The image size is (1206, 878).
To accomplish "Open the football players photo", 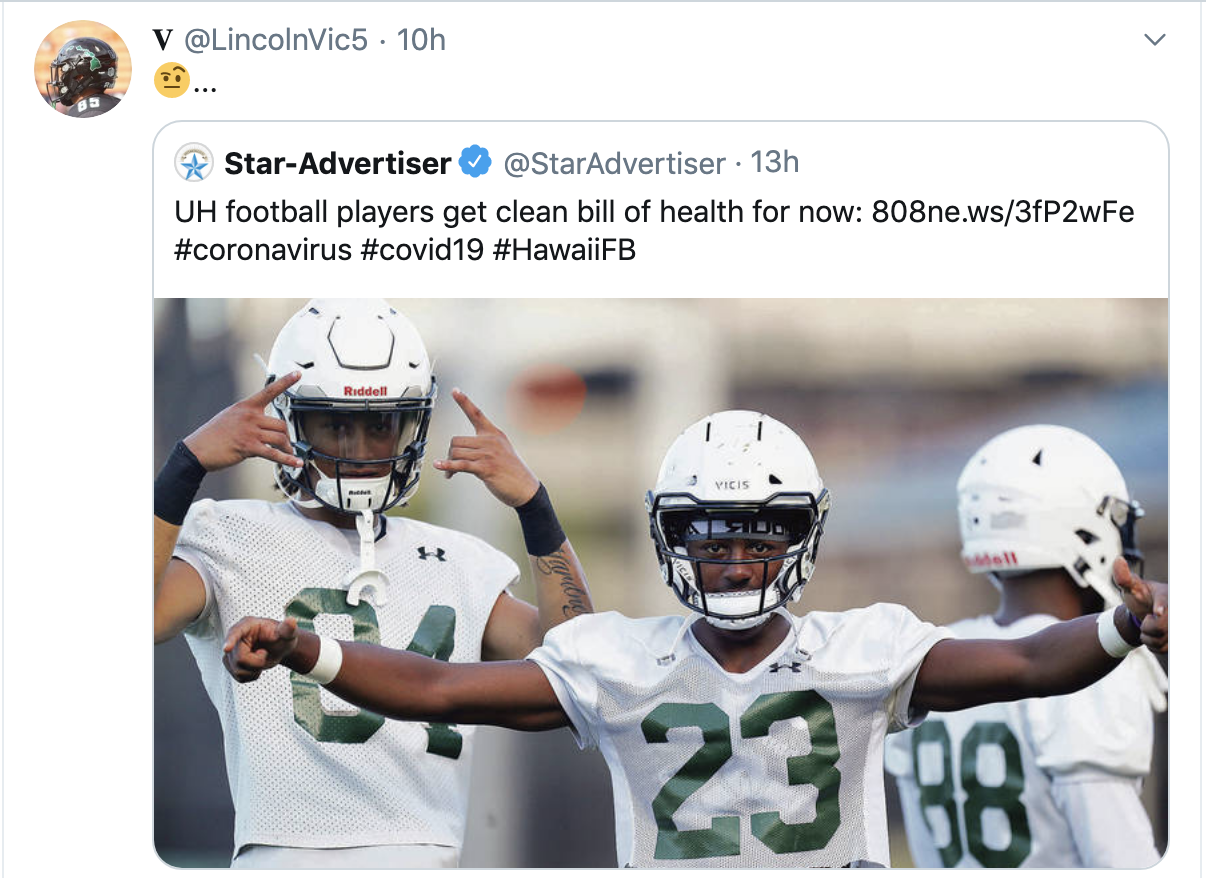I will coord(660,582).
